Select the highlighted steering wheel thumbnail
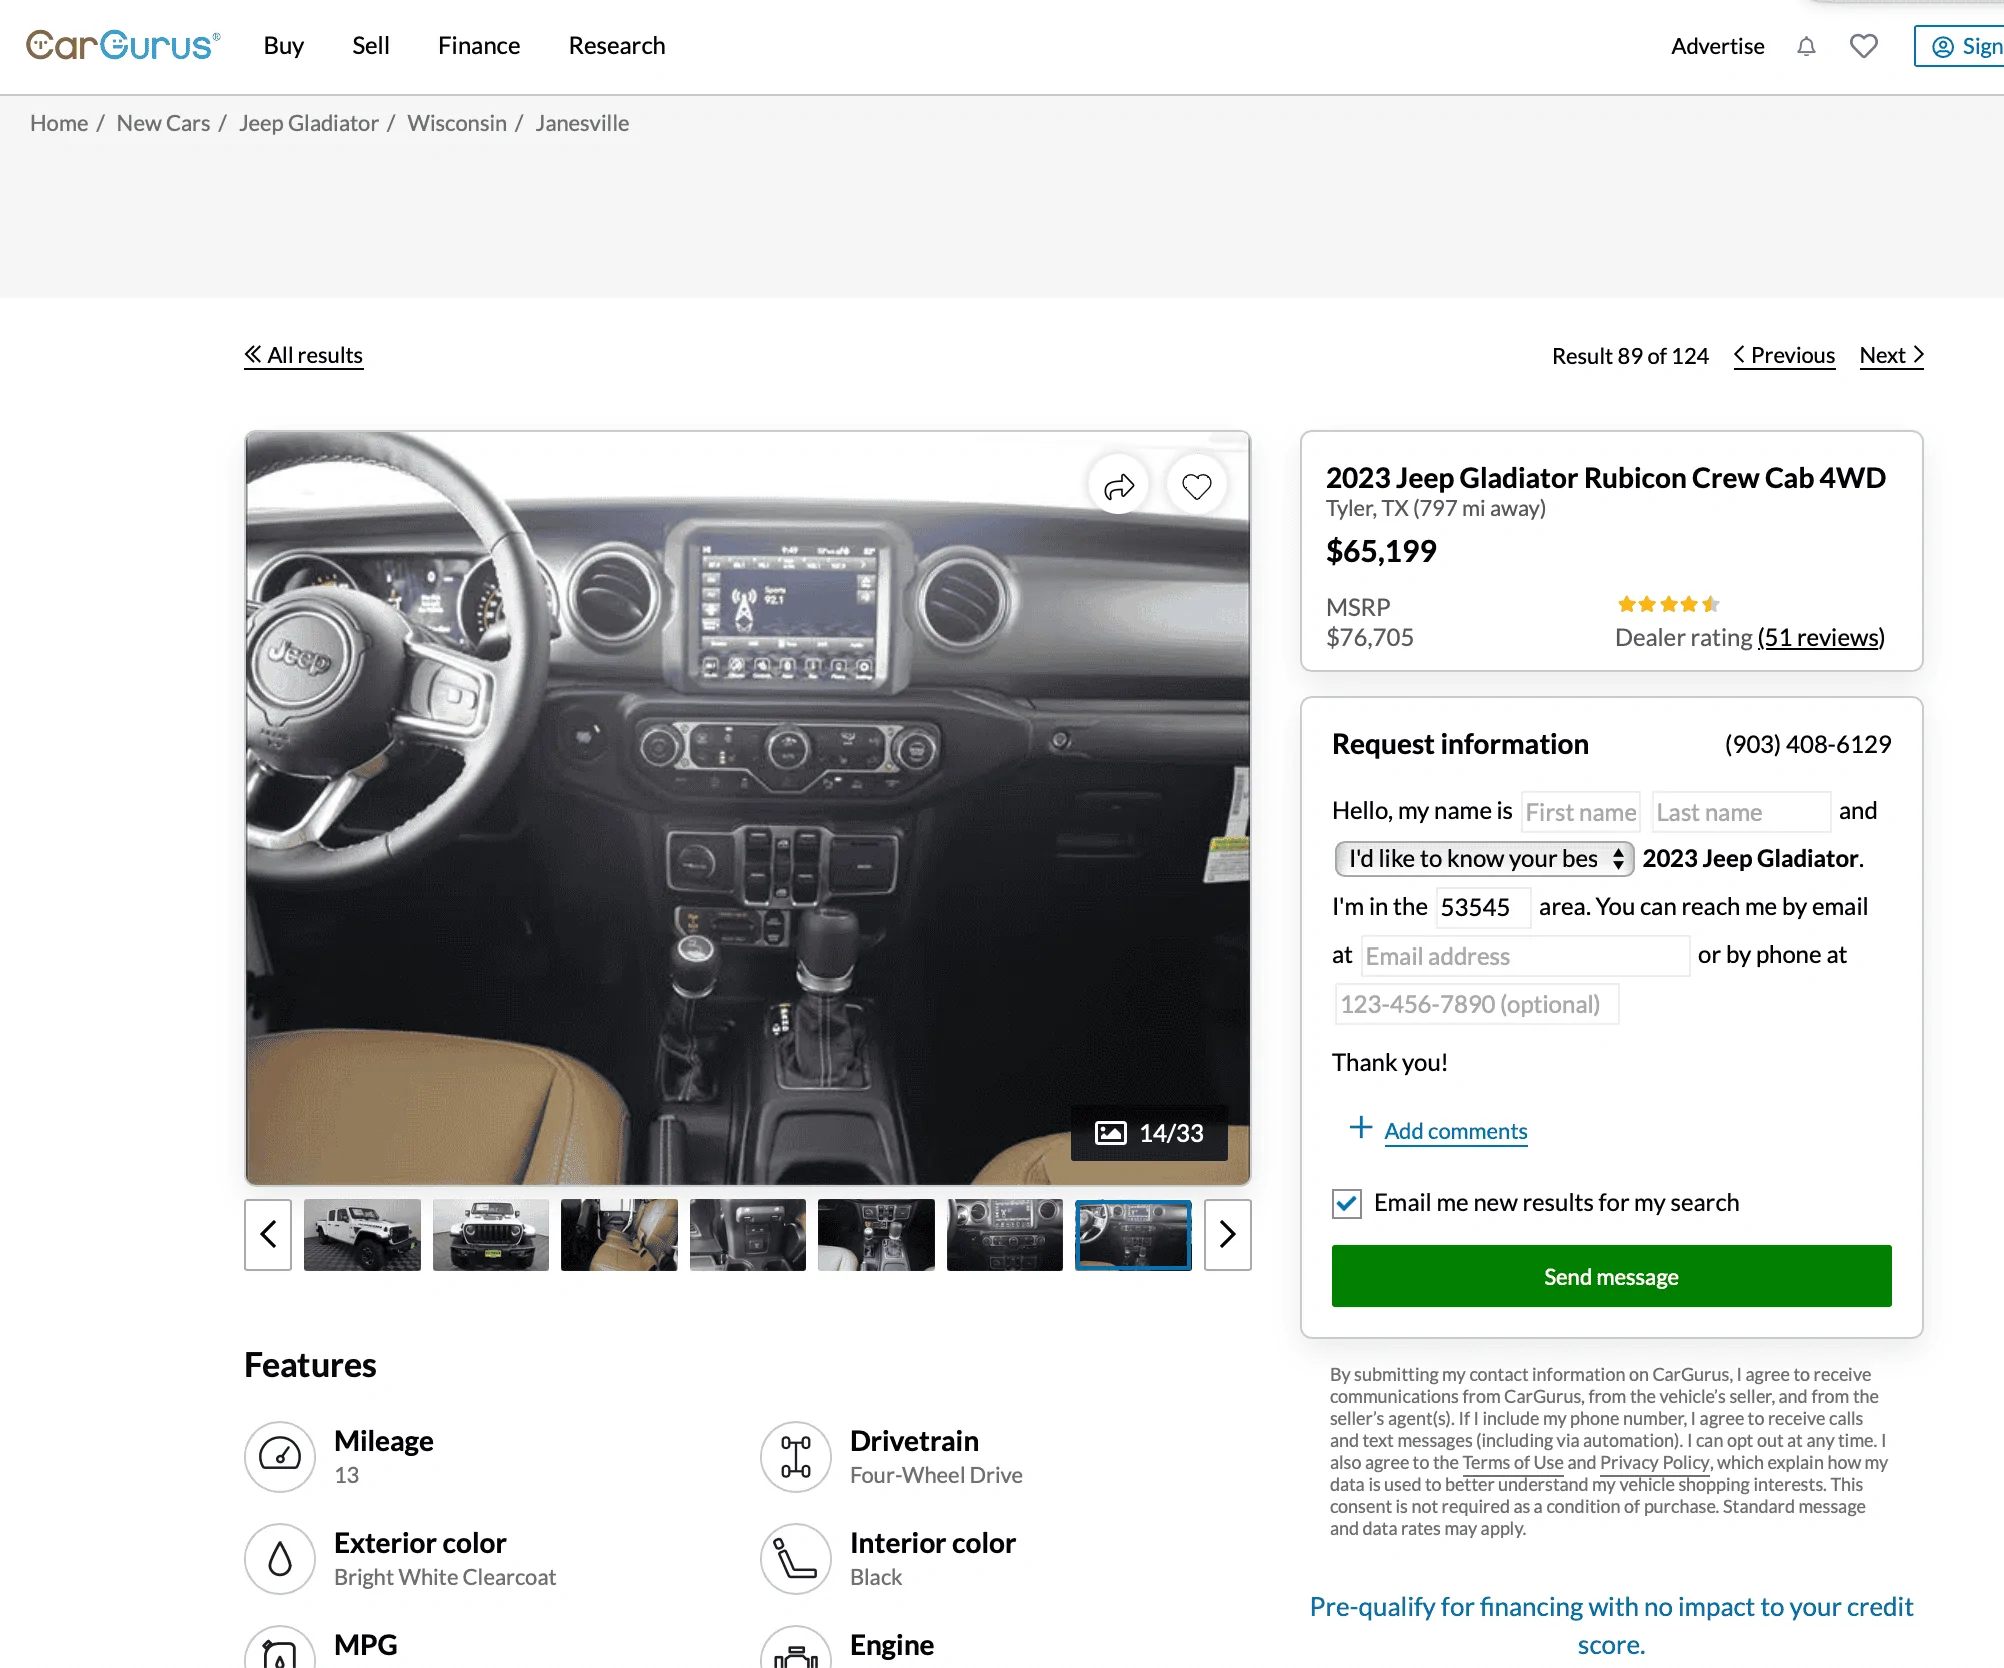The image size is (2004, 1668). pyautogui.click(x=1133, y=1235)
